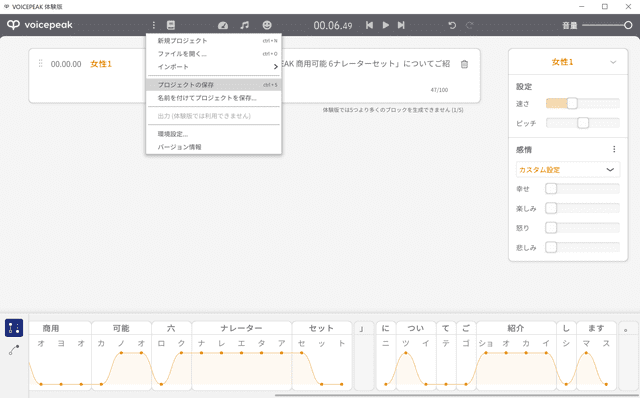640x398 pixels.
Task: Play the narration
Action: (x=385, y=25)
